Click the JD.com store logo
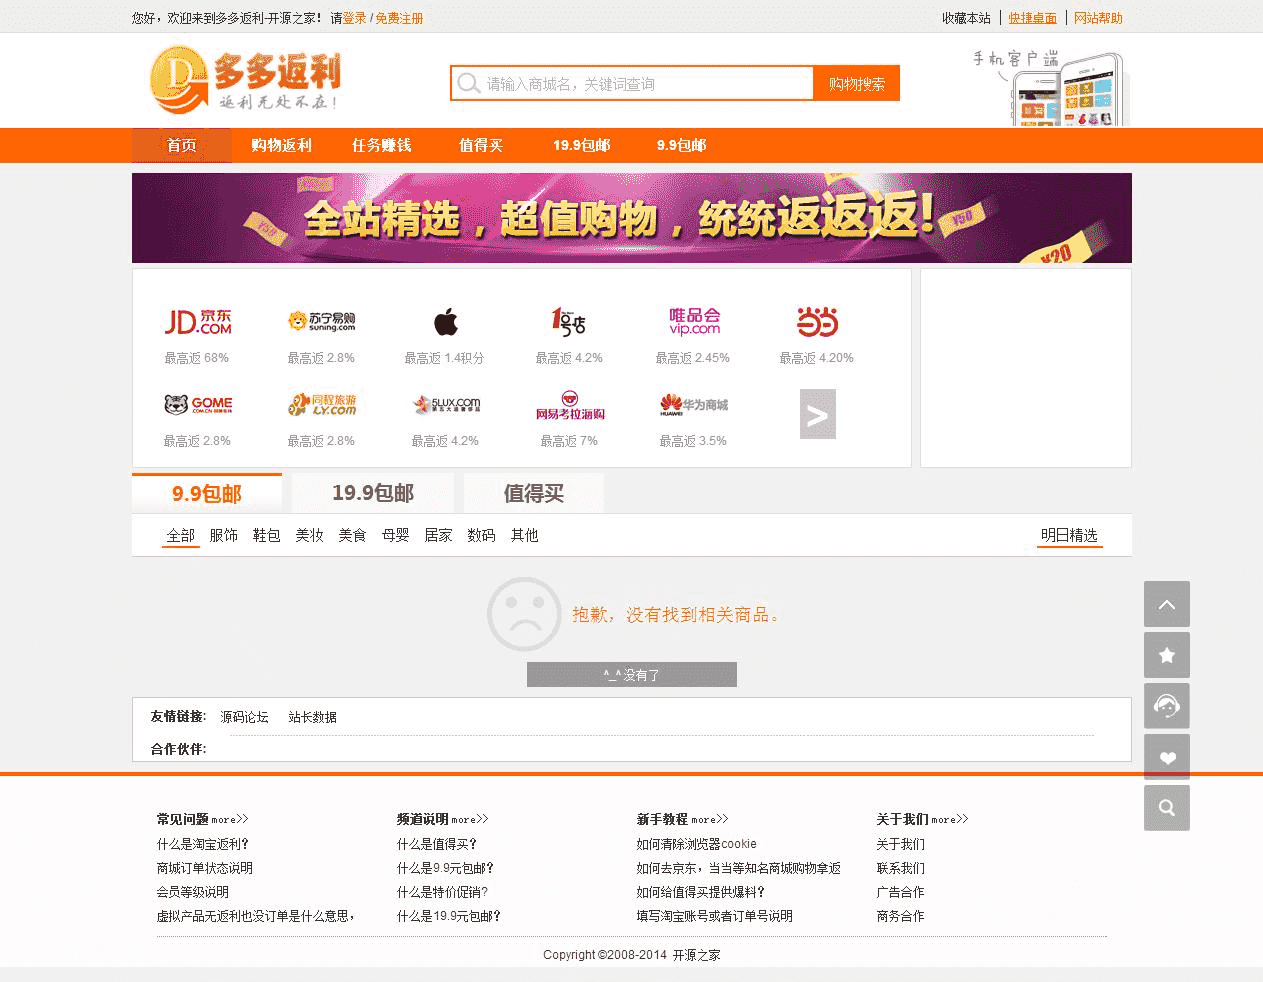 pos(197,321)
